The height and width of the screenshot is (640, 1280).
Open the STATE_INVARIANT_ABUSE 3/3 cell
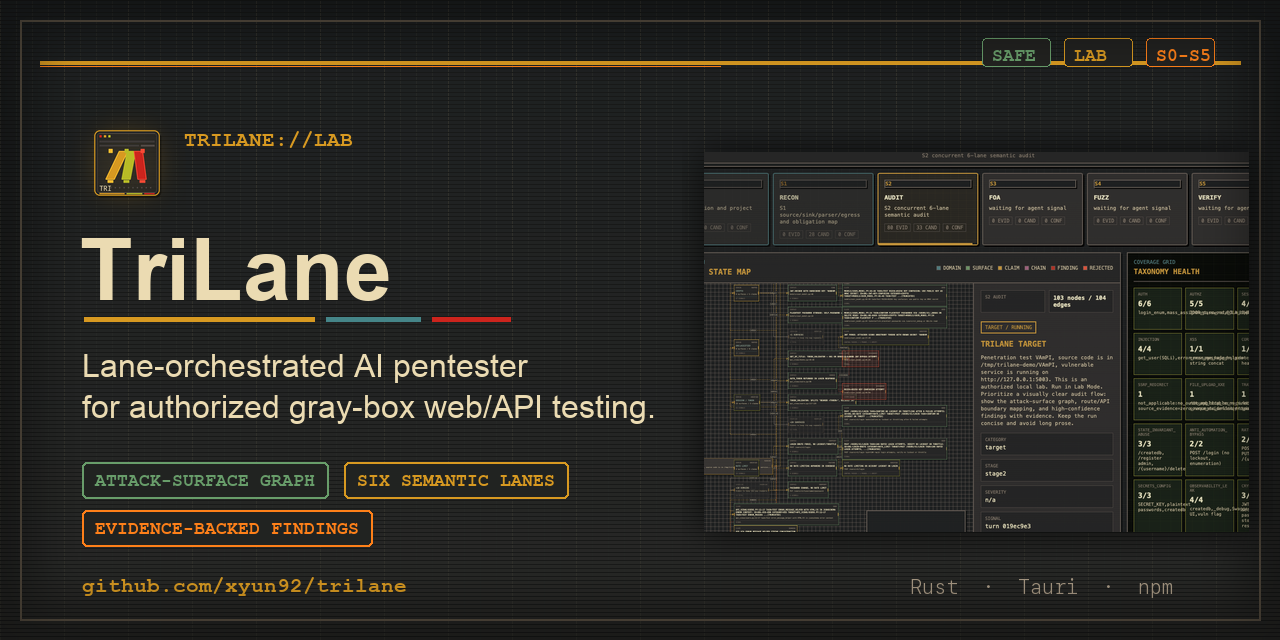point(1156,449)
